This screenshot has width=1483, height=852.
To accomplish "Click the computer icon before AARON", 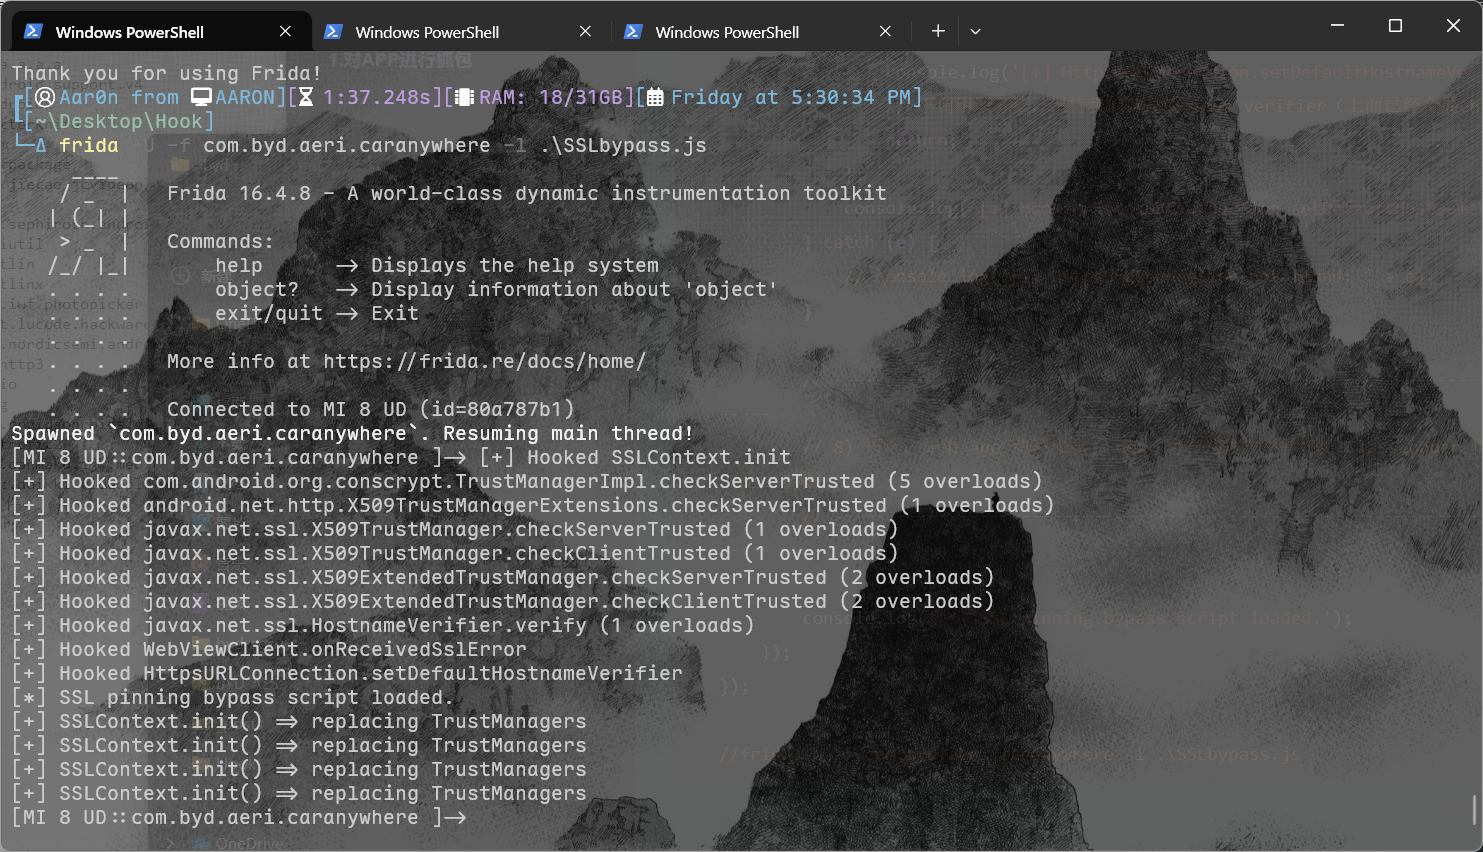I will point(202,97).
